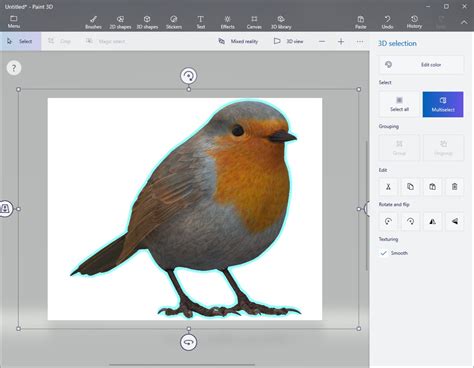
Task: Open the 3D shapes tab
Action: tap(147, 22)
